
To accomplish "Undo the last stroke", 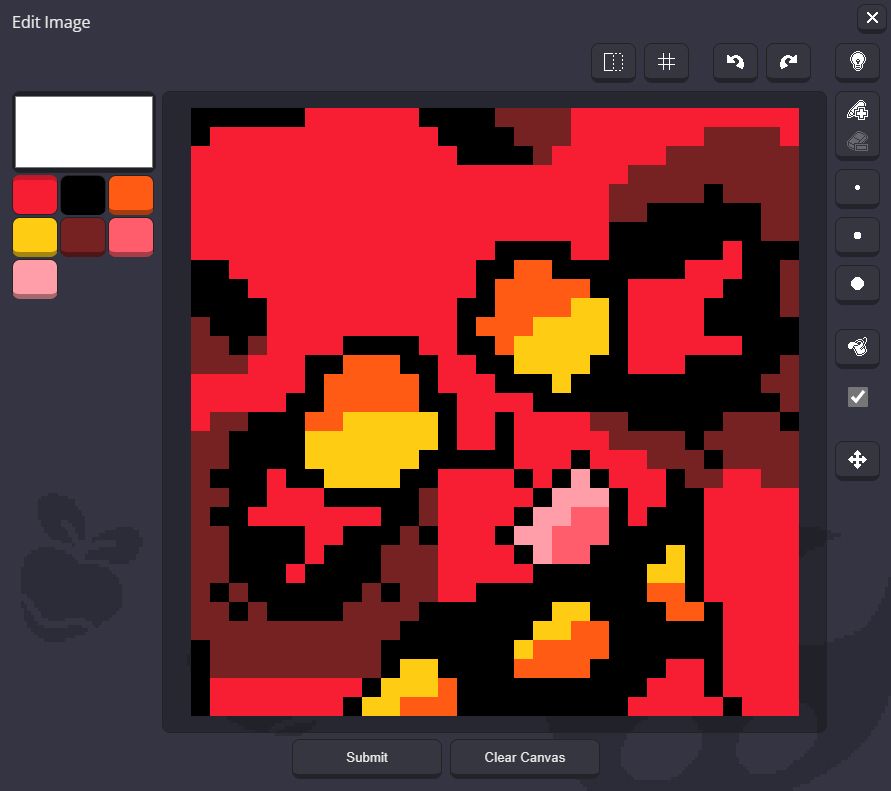I will 735,61.
